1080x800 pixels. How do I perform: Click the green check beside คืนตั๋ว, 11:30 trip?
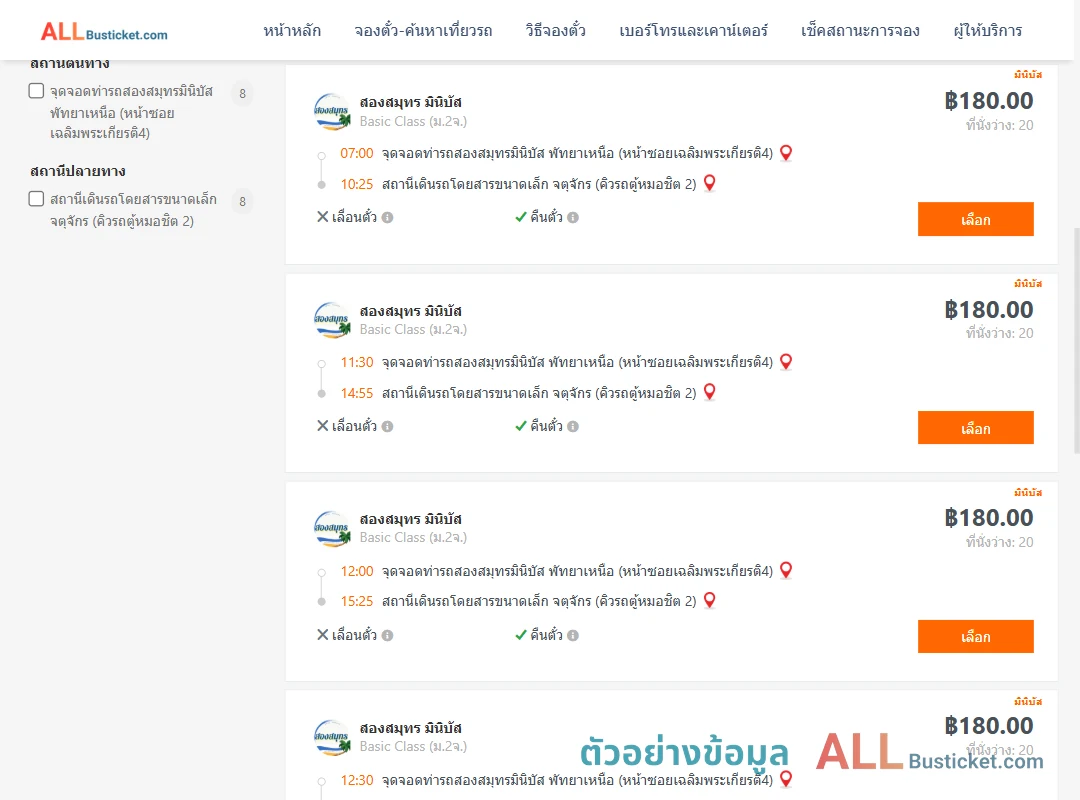(521, 426)
